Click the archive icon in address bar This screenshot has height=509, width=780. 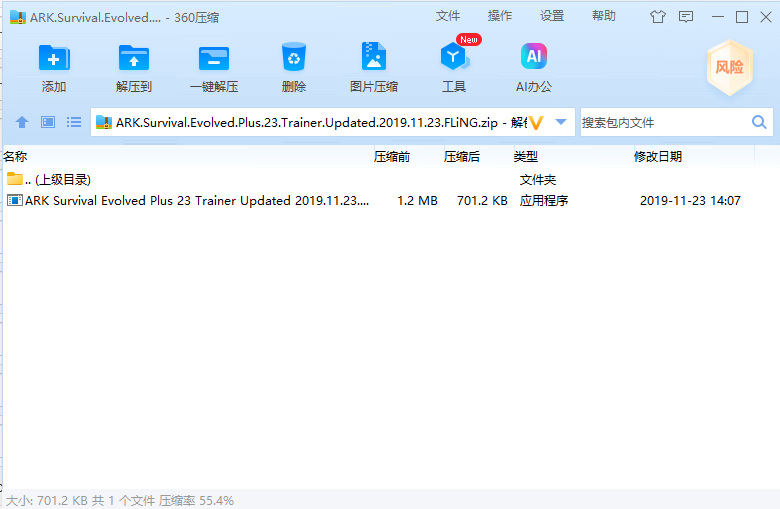(x=104, y=122)
